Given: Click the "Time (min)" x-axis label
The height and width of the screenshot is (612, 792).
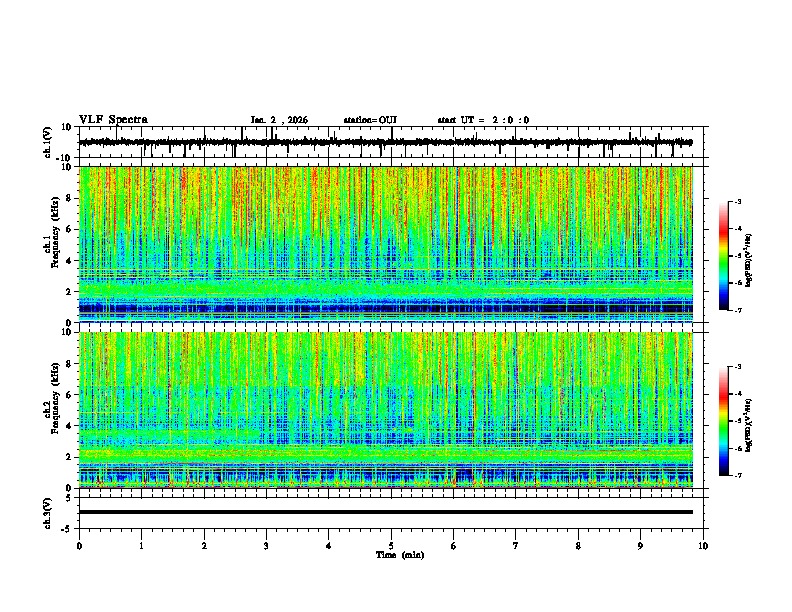Looking at the screenshot, I should coord(400,555).
